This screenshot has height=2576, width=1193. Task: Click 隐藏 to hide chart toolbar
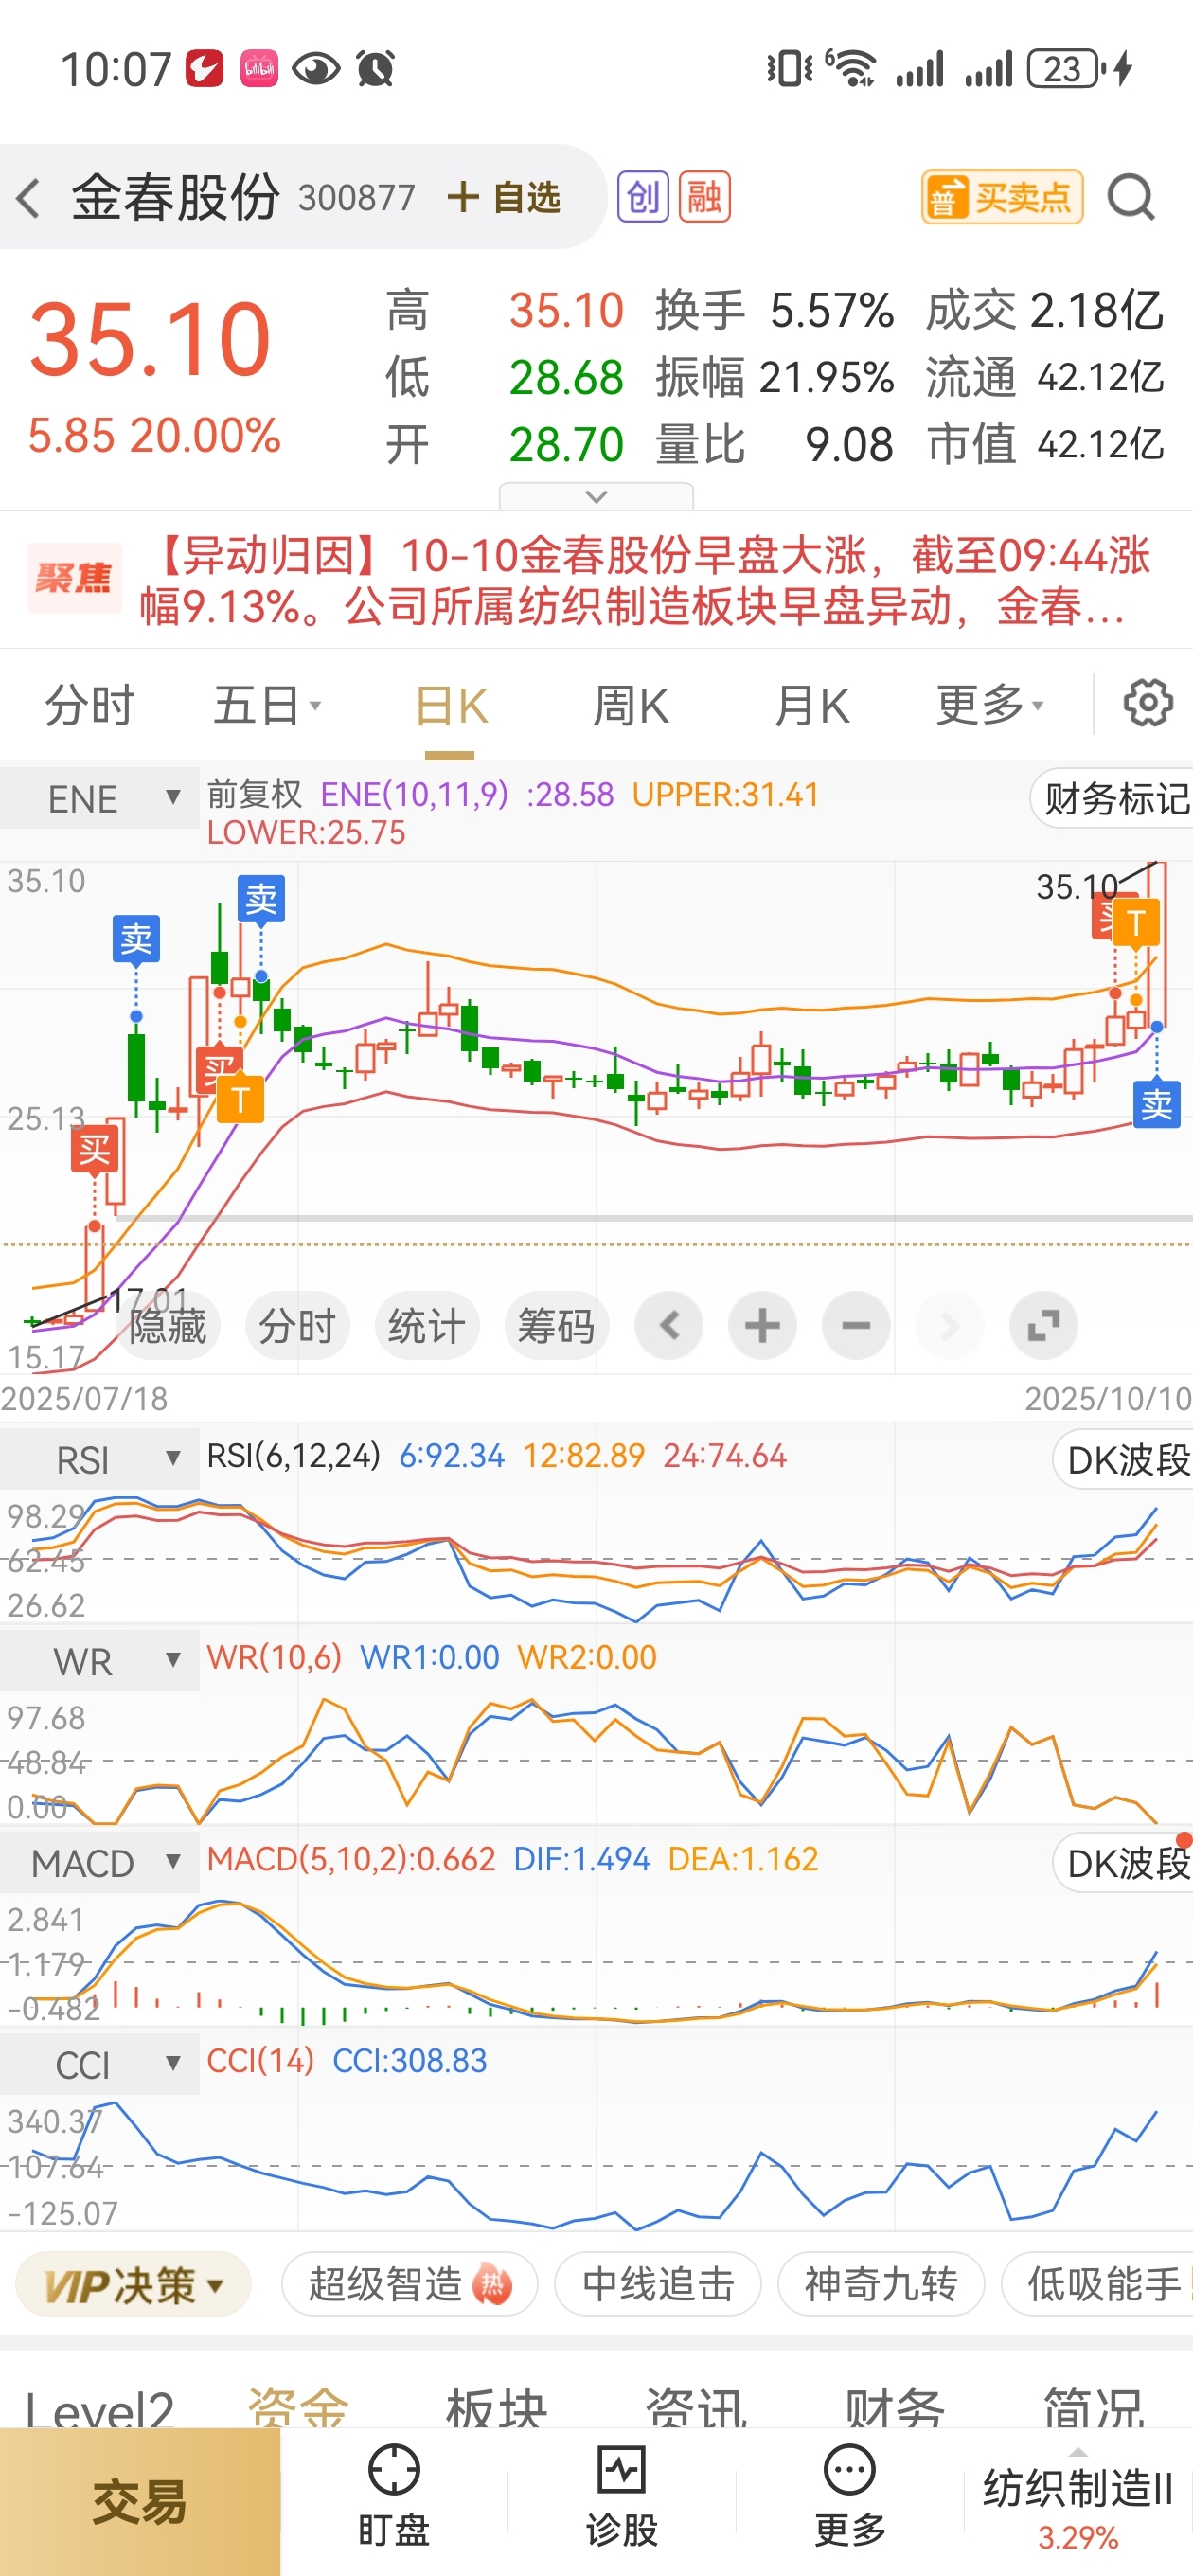tap(167, 1326)
